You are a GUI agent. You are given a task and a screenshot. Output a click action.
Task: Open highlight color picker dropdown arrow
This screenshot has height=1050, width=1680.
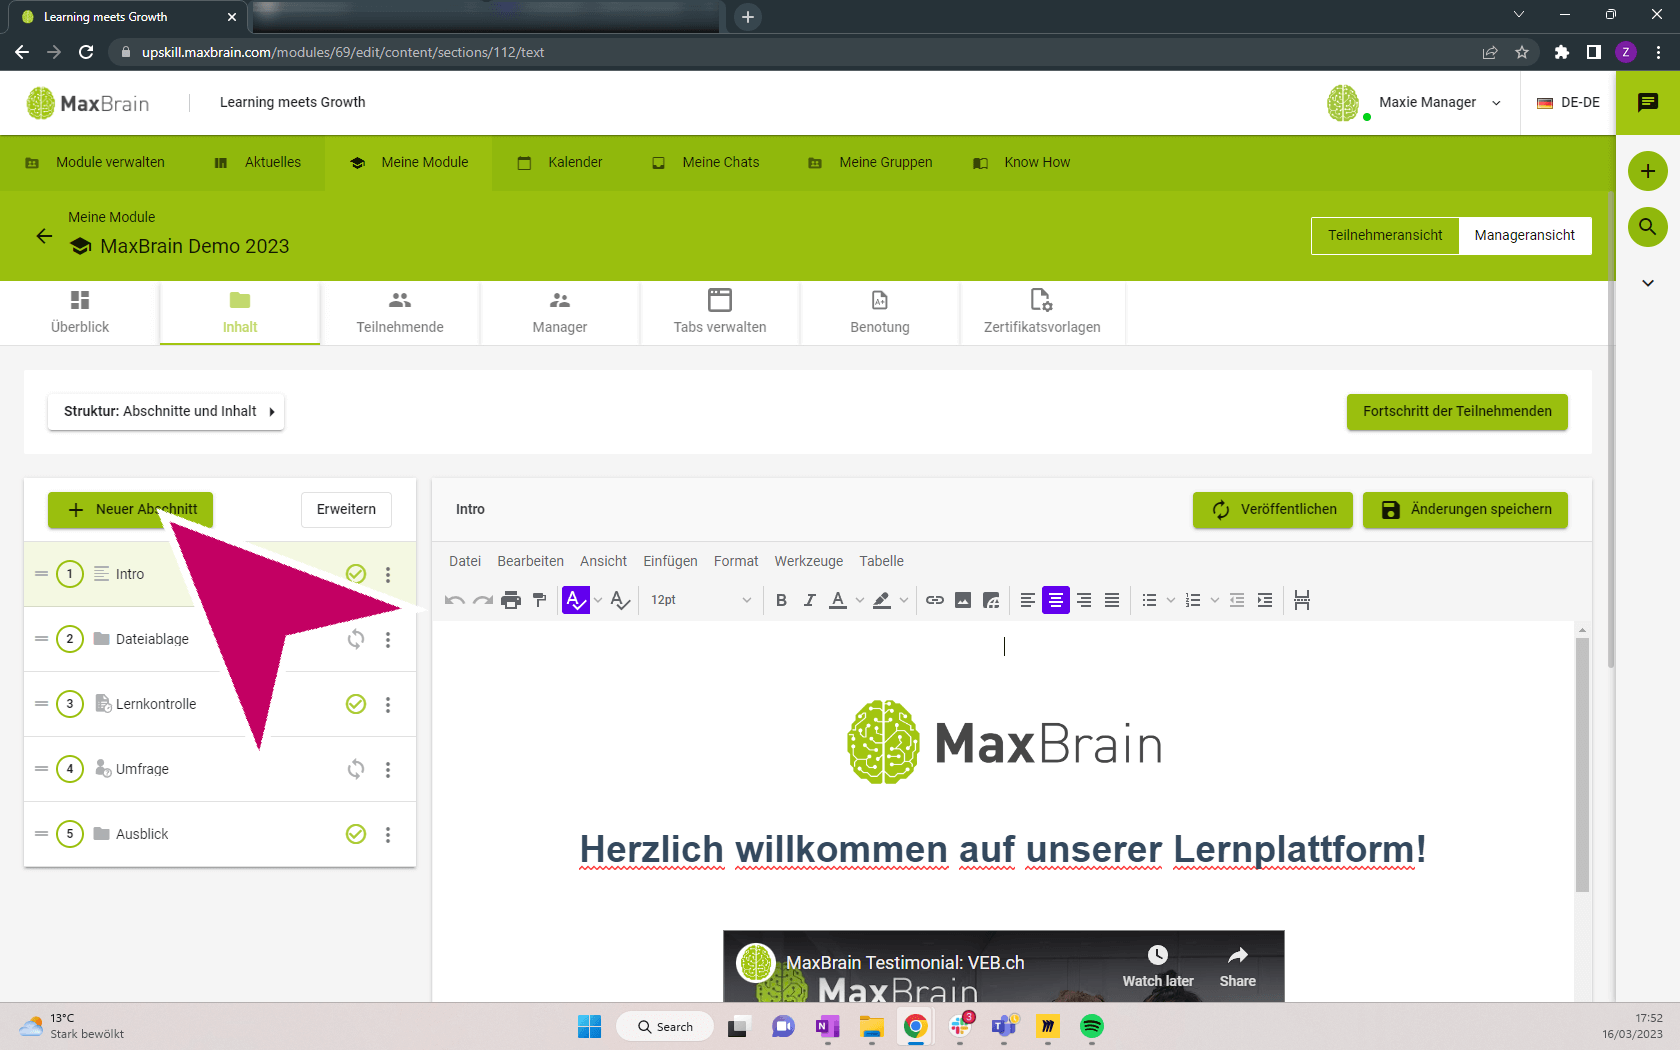904,600
